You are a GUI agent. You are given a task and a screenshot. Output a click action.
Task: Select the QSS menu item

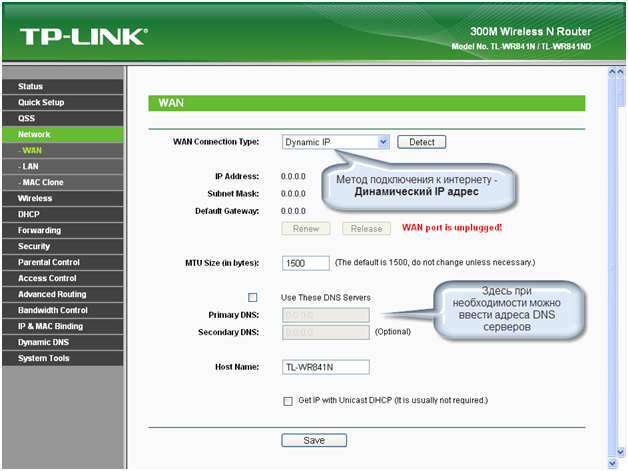coord(62,119)
